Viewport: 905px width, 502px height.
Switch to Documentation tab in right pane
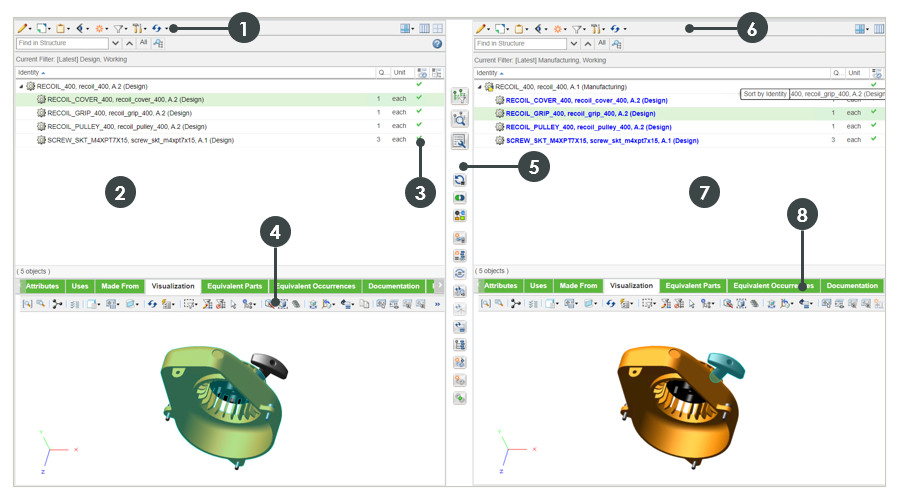click(852, 286)
